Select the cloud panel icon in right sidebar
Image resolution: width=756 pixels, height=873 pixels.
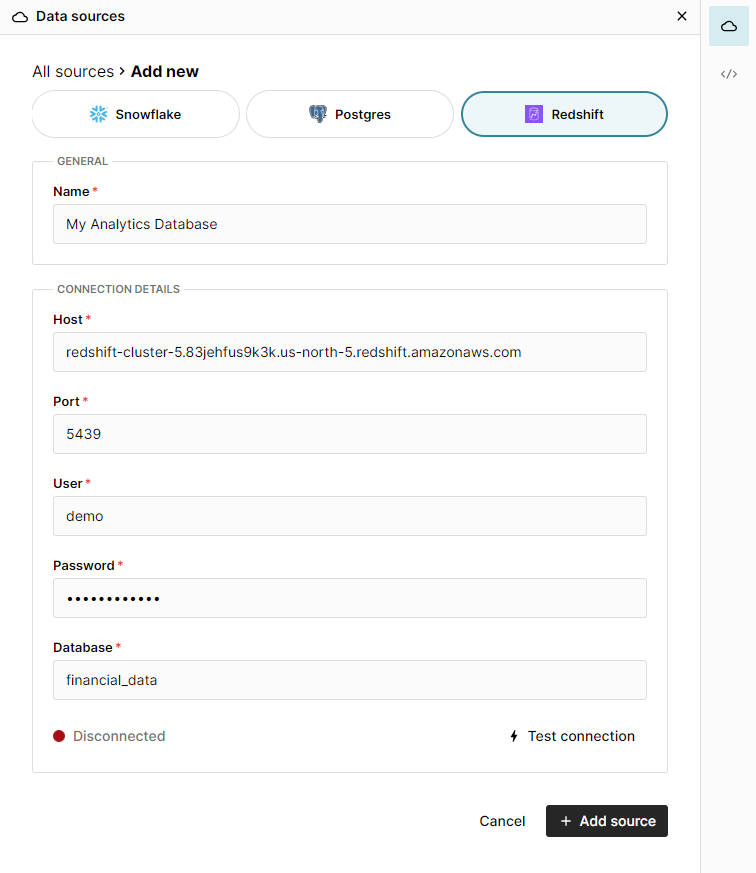pos(728,25)
